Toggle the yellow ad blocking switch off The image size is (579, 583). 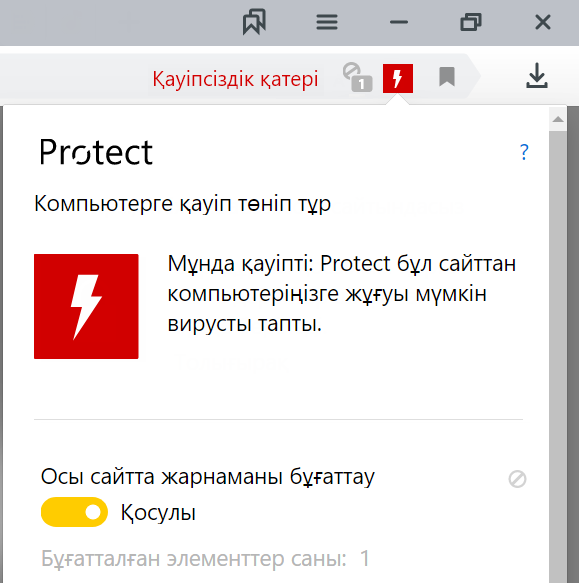click(x=74, y=512)
